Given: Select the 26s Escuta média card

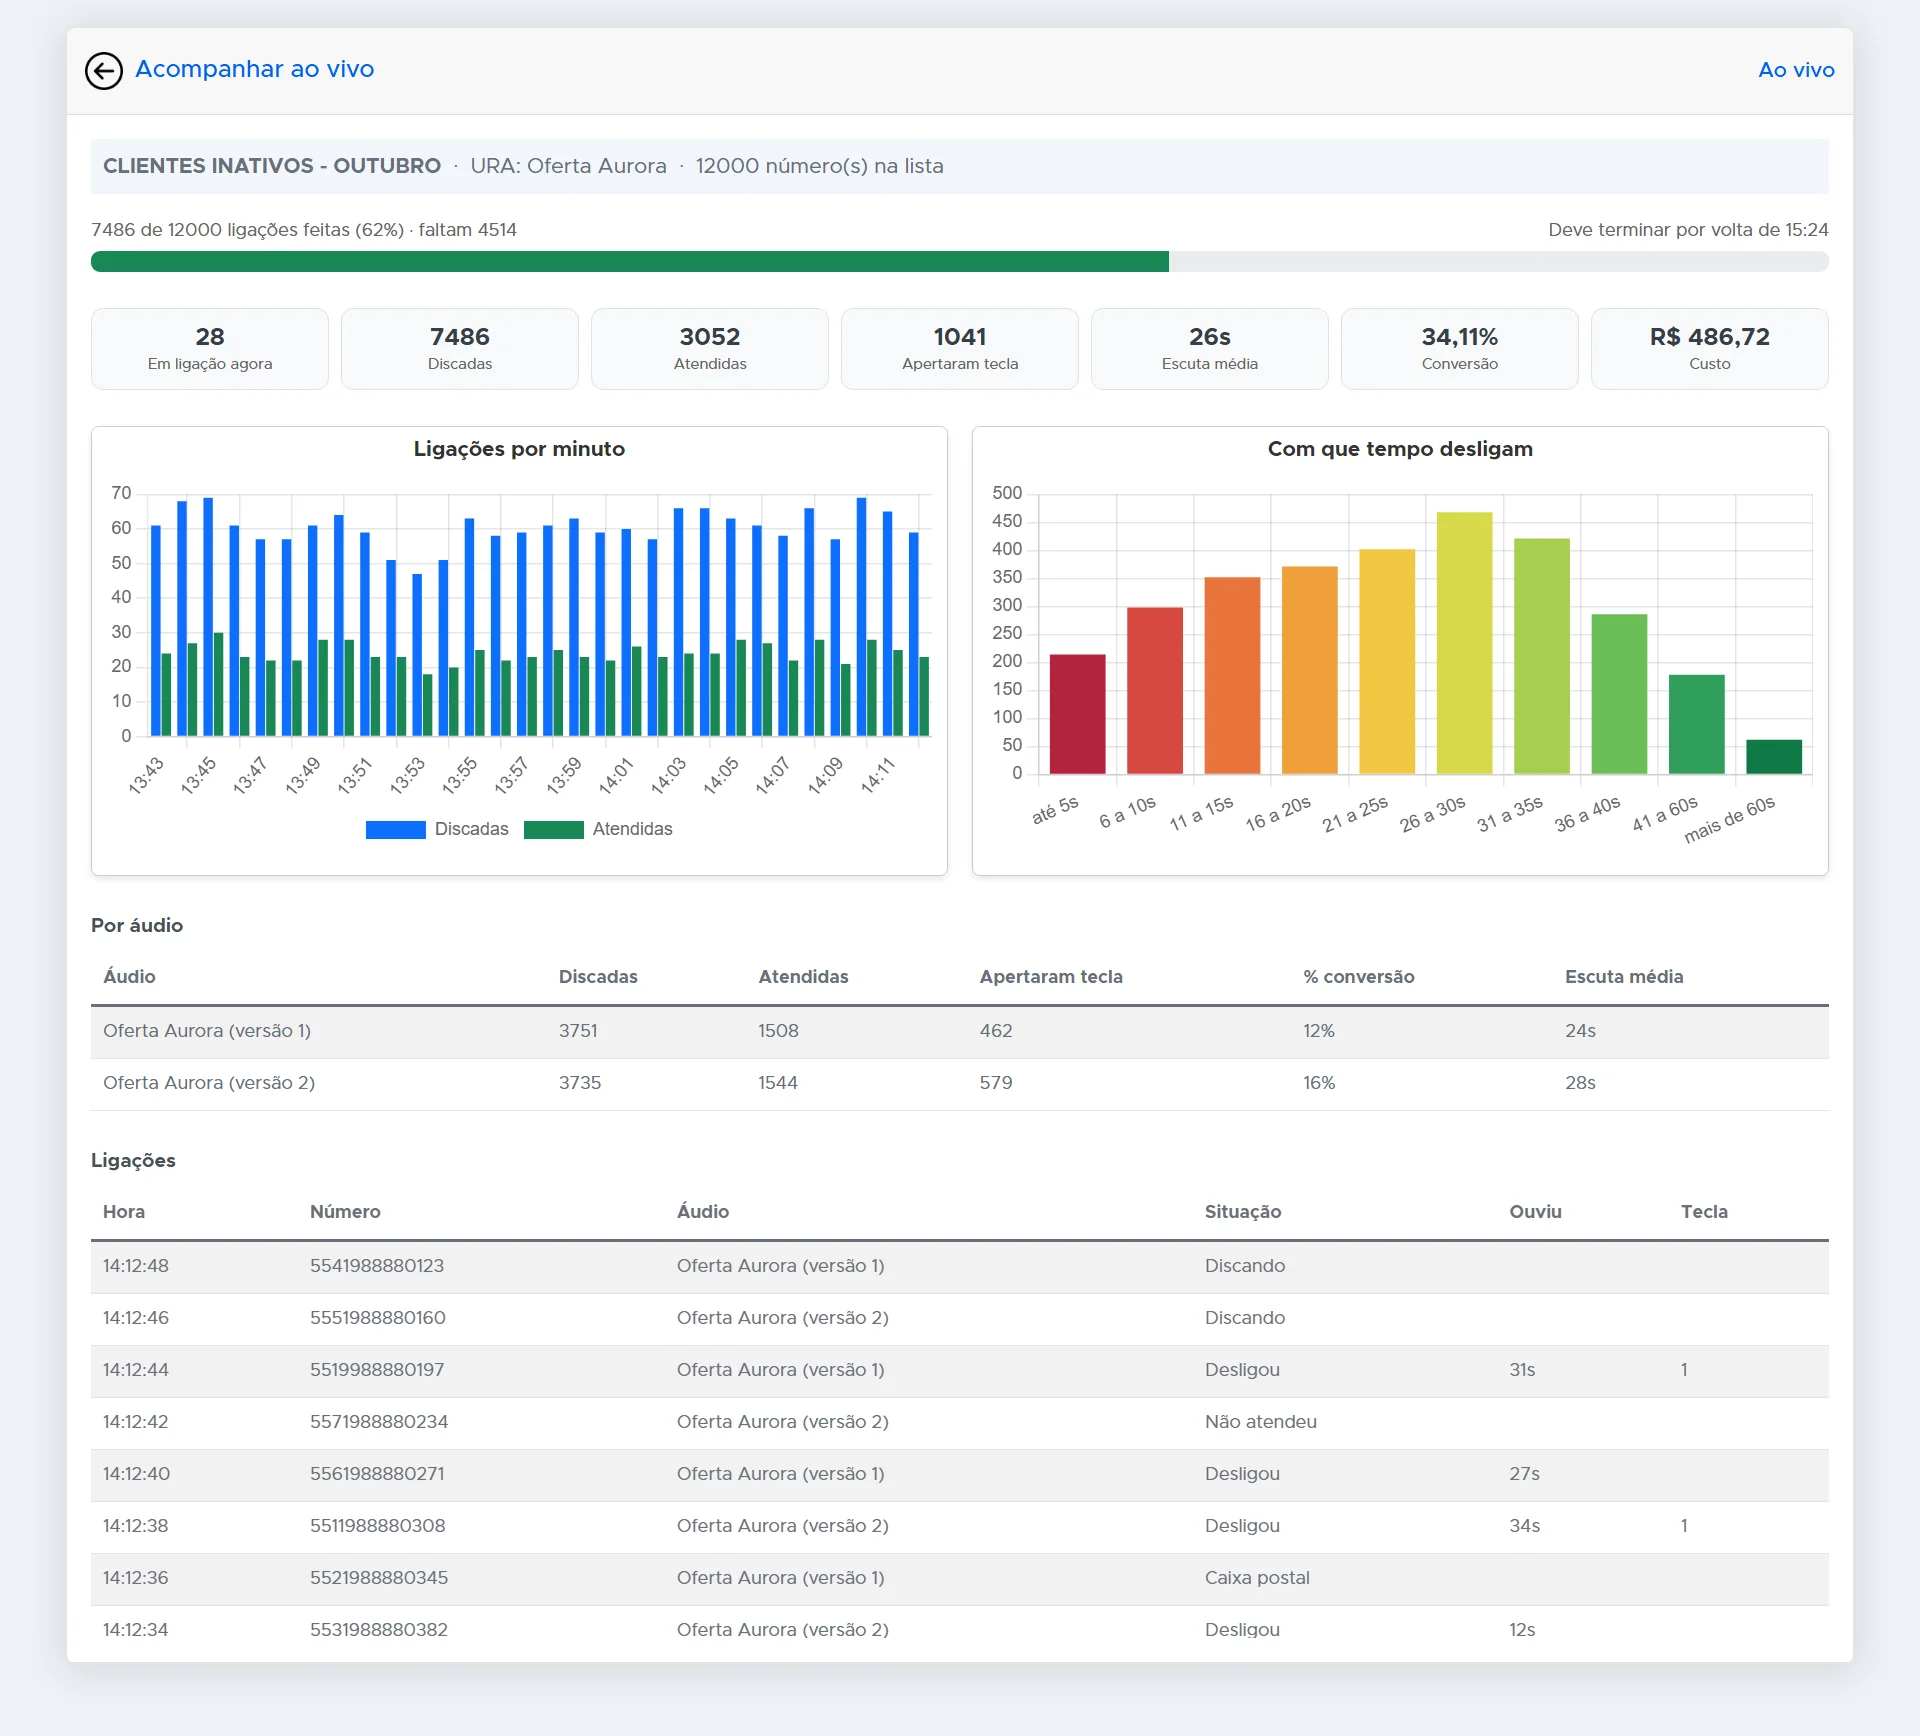Looking at the screenshot, I should (1210, 349).
